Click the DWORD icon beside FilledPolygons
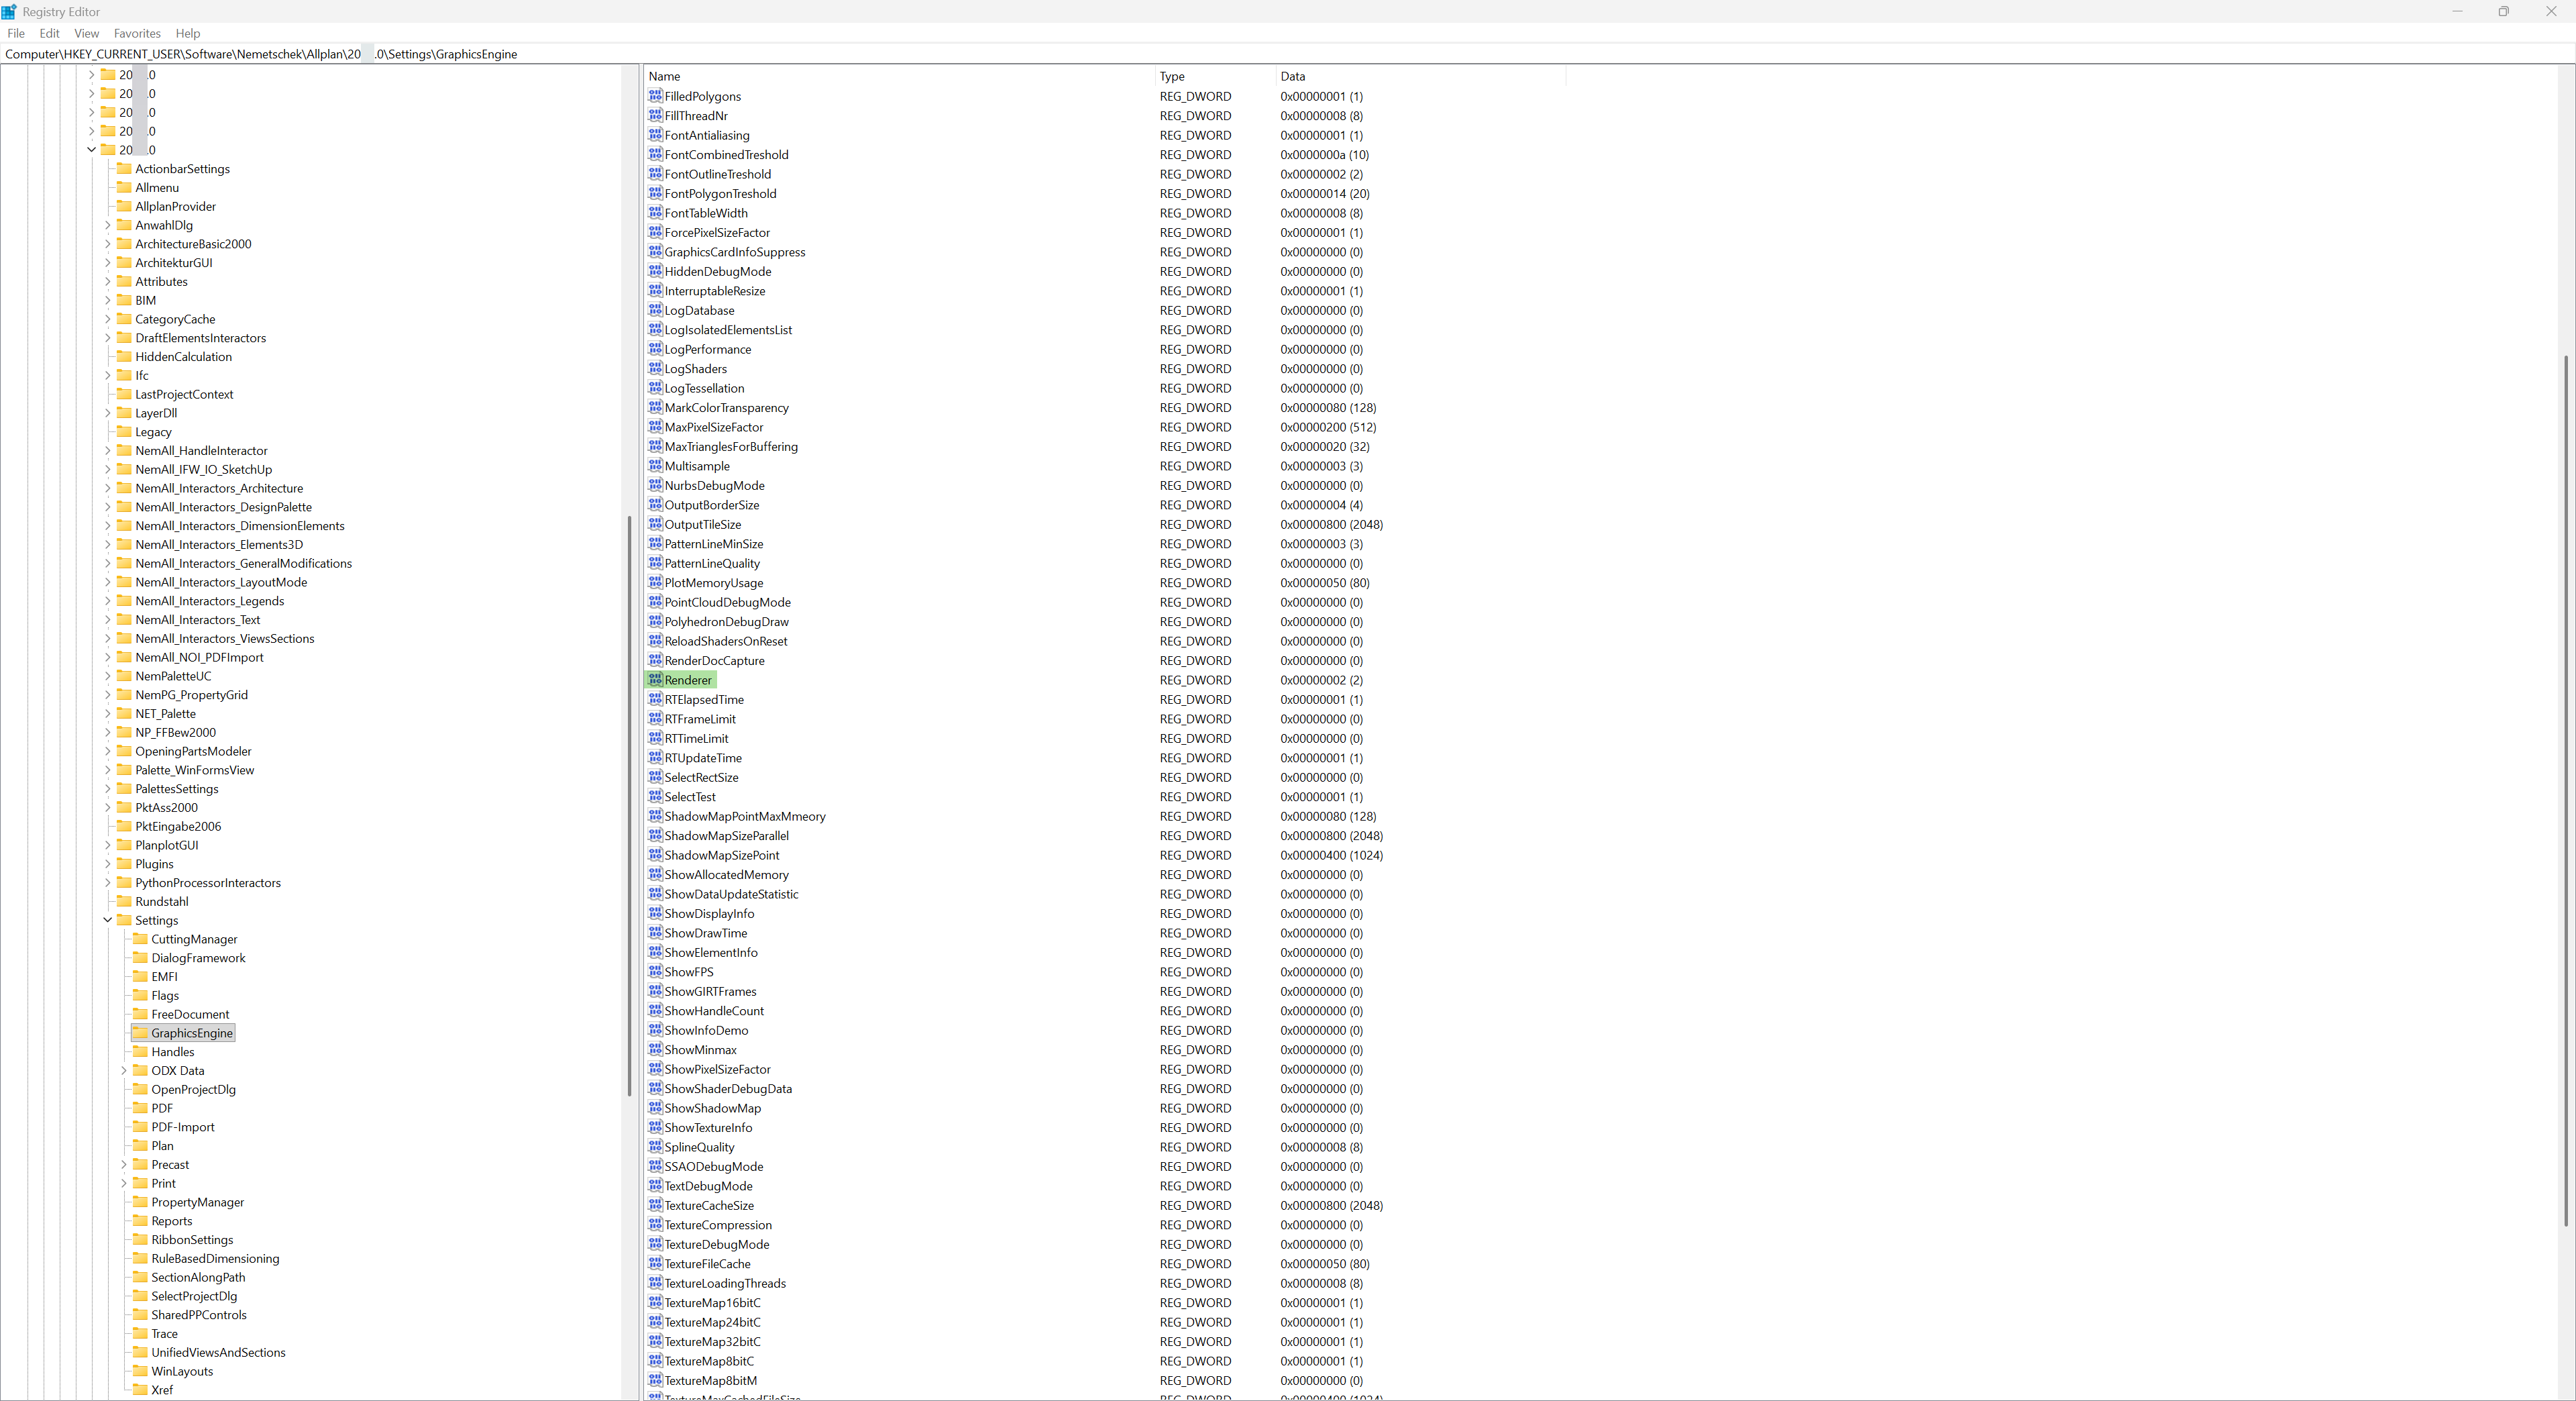The height and width of the screenshot is (1401, 2576). (655, 96)
